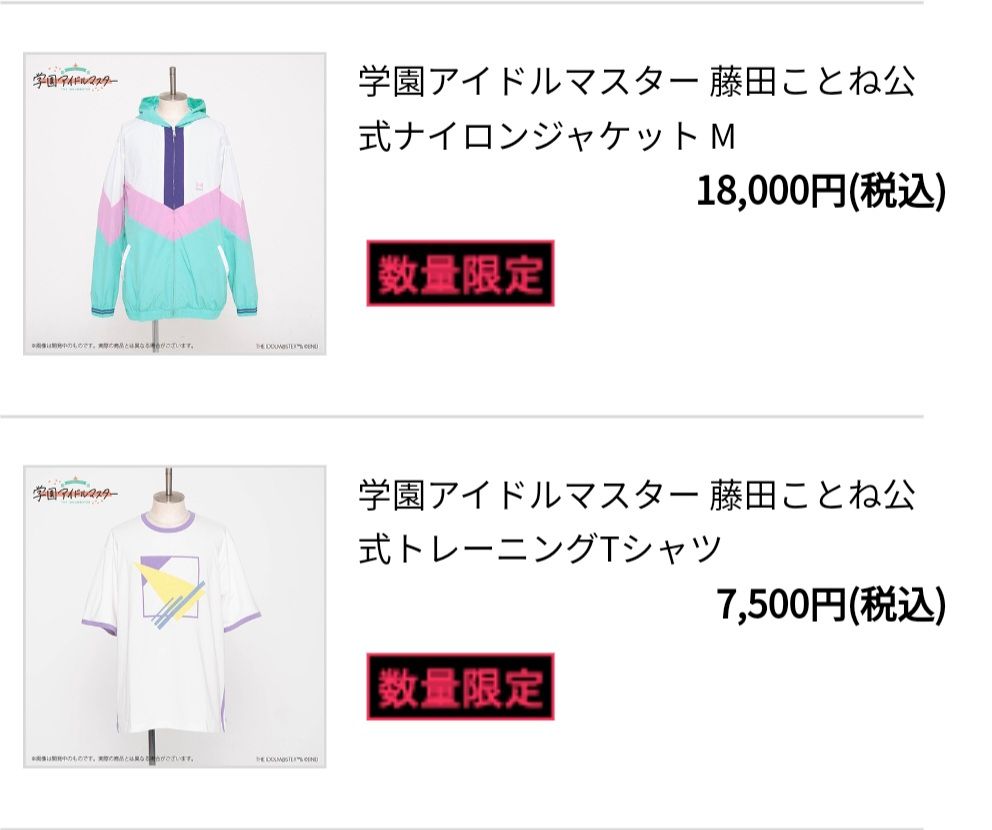Click the 数量限定 badge under the T-shirt

click(461, 686)
